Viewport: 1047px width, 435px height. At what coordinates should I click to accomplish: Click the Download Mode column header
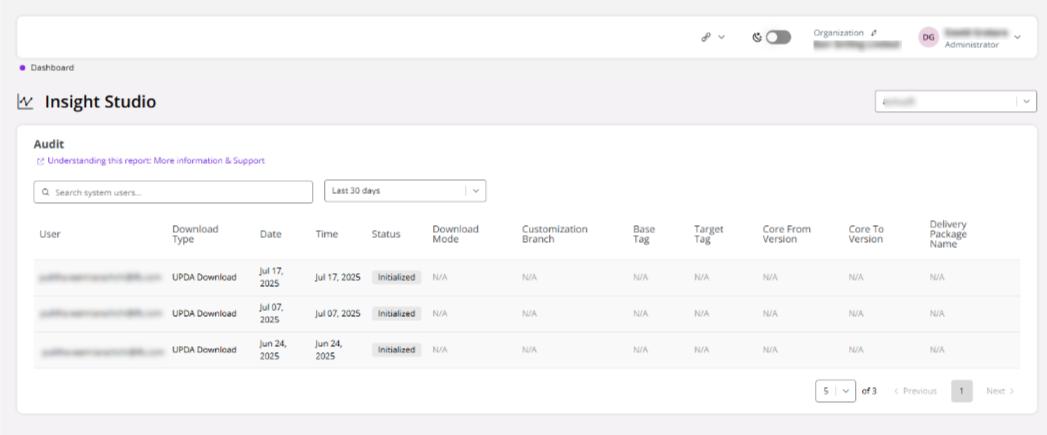(455, 234)
